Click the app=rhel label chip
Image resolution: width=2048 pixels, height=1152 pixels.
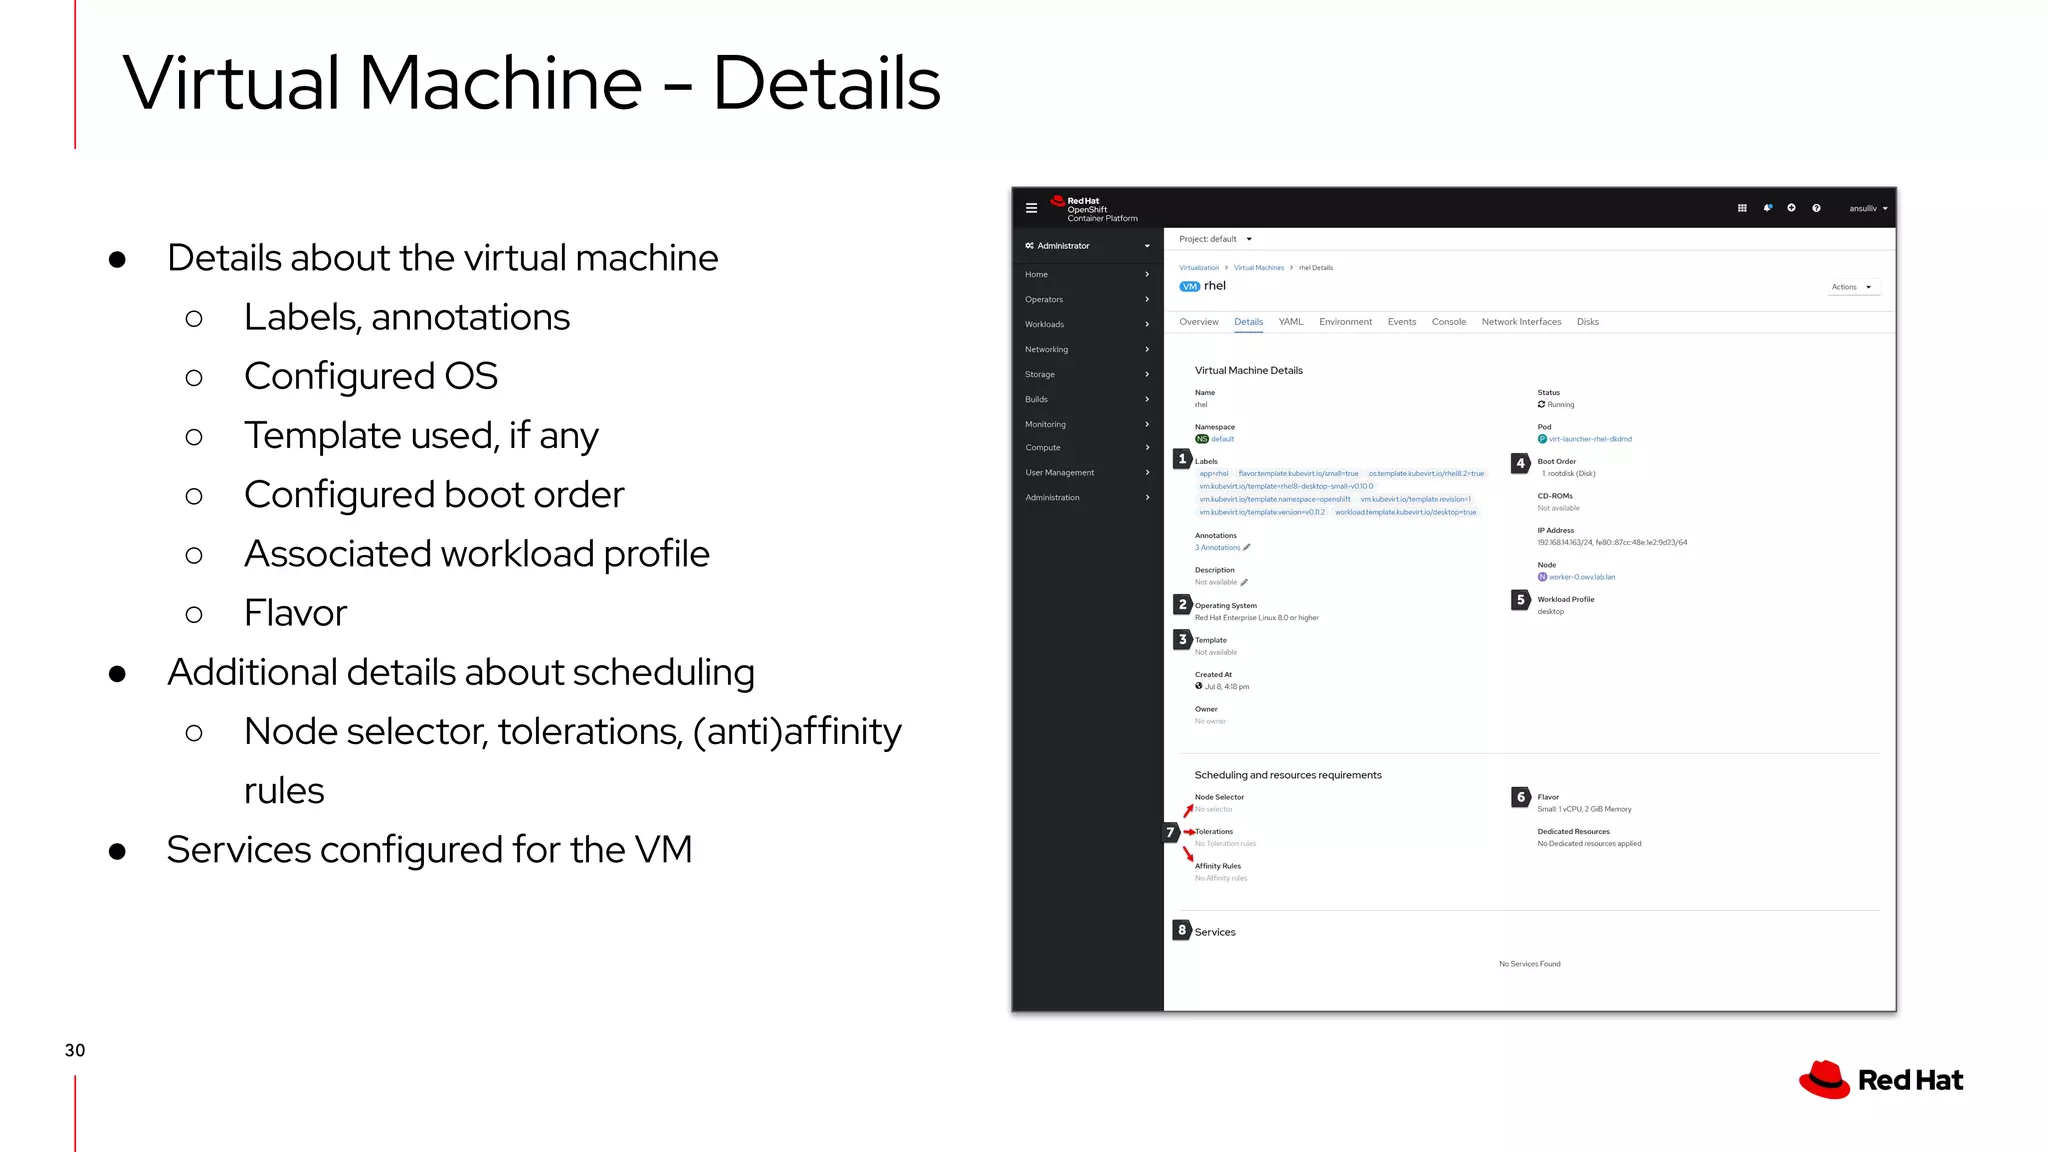pos(1213,473)
